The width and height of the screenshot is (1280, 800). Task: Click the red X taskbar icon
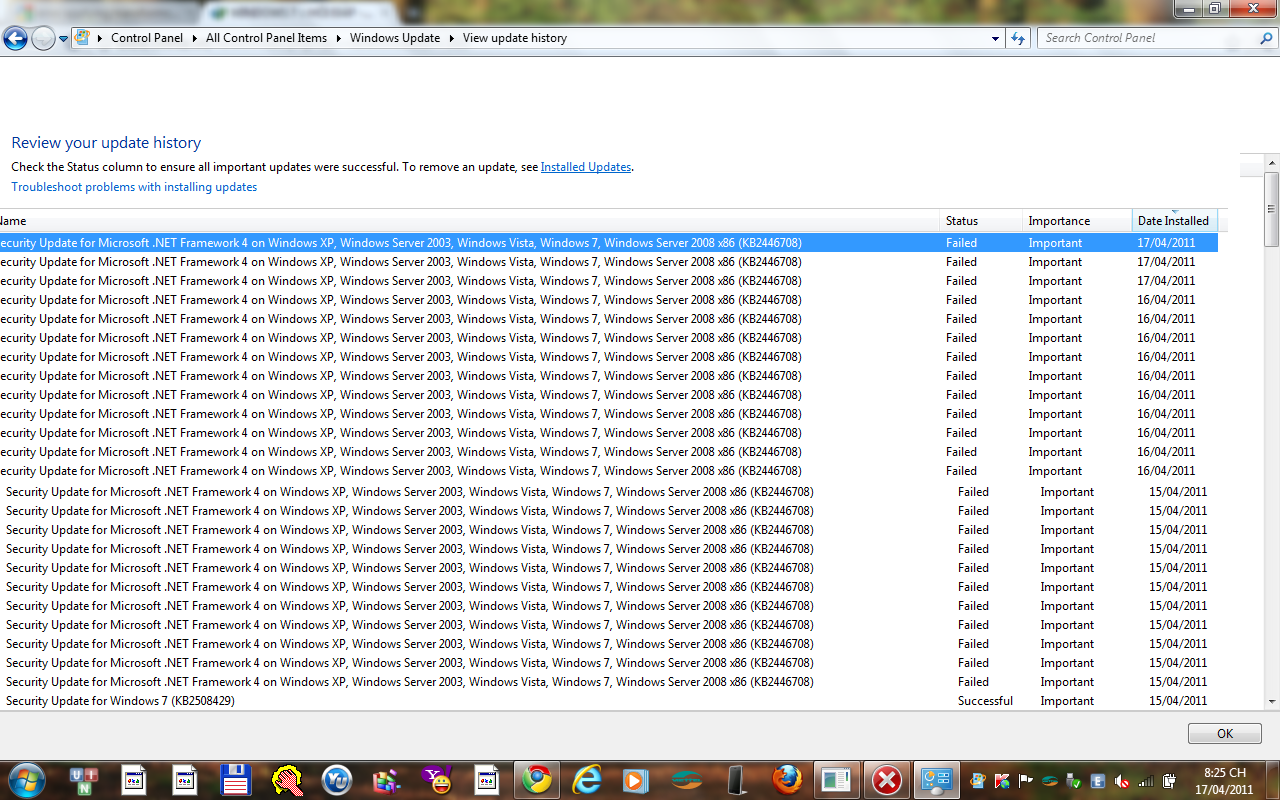point(886,780)
